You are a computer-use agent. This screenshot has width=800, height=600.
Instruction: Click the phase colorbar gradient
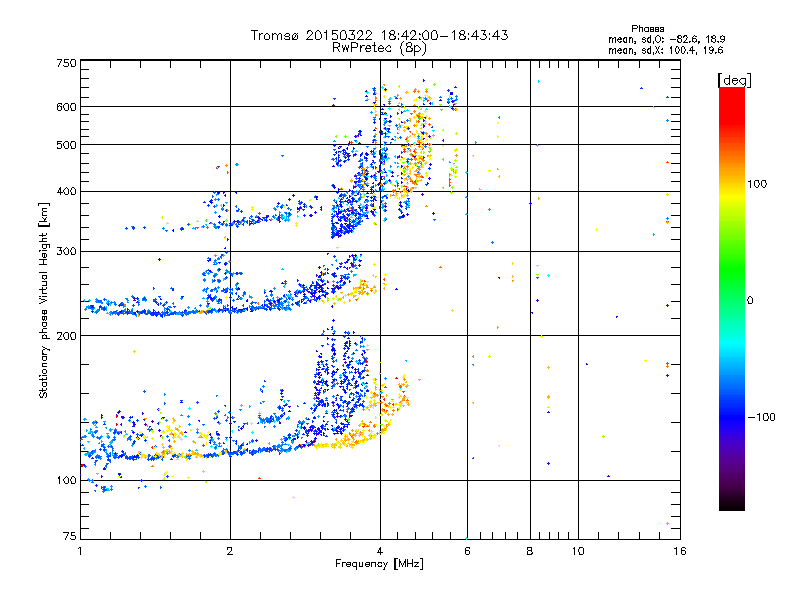pos(732,298)
